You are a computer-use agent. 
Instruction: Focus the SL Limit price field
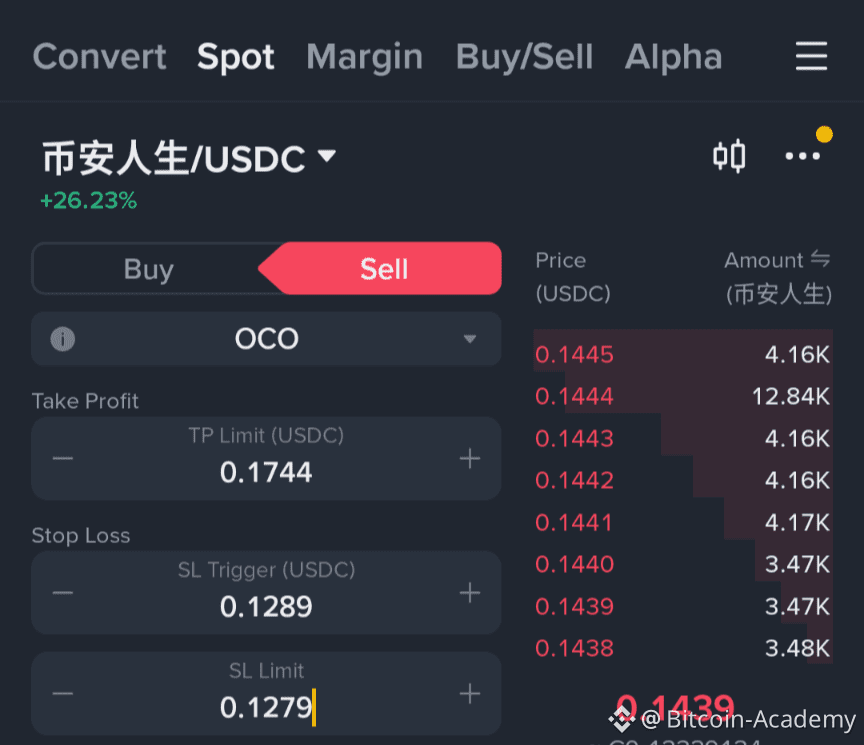266,693
